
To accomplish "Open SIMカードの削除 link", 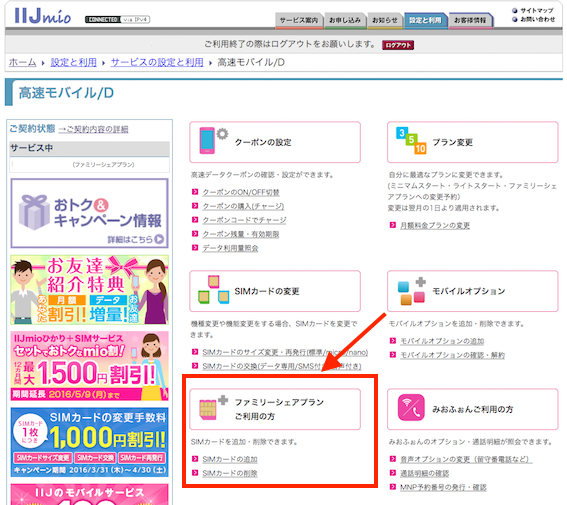I will pyautogui.click(x=230, y=473).
